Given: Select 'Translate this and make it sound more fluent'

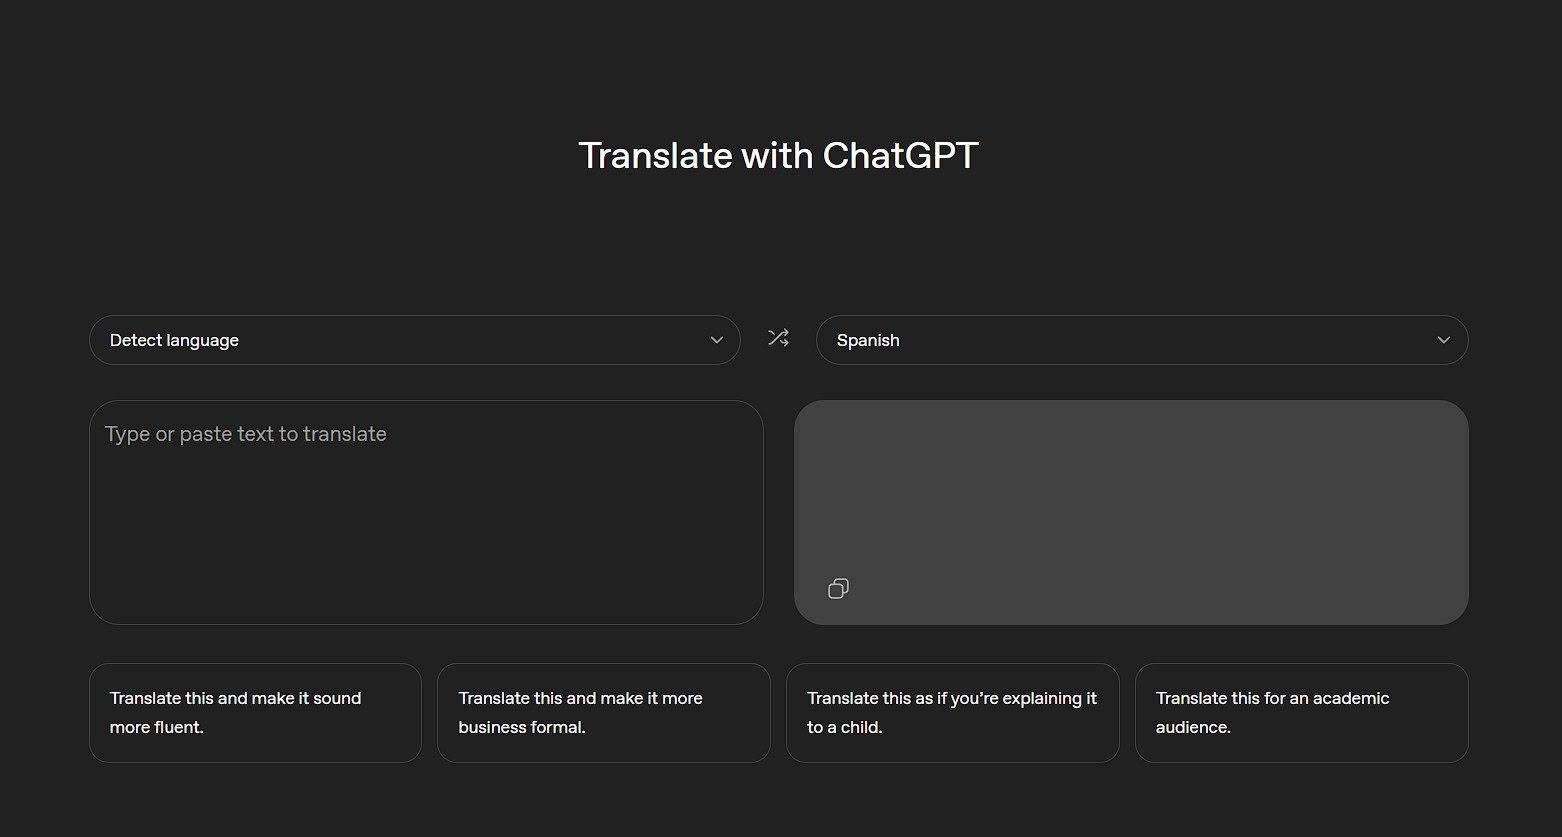Looking at the screenshot, I should pos(255,712).
